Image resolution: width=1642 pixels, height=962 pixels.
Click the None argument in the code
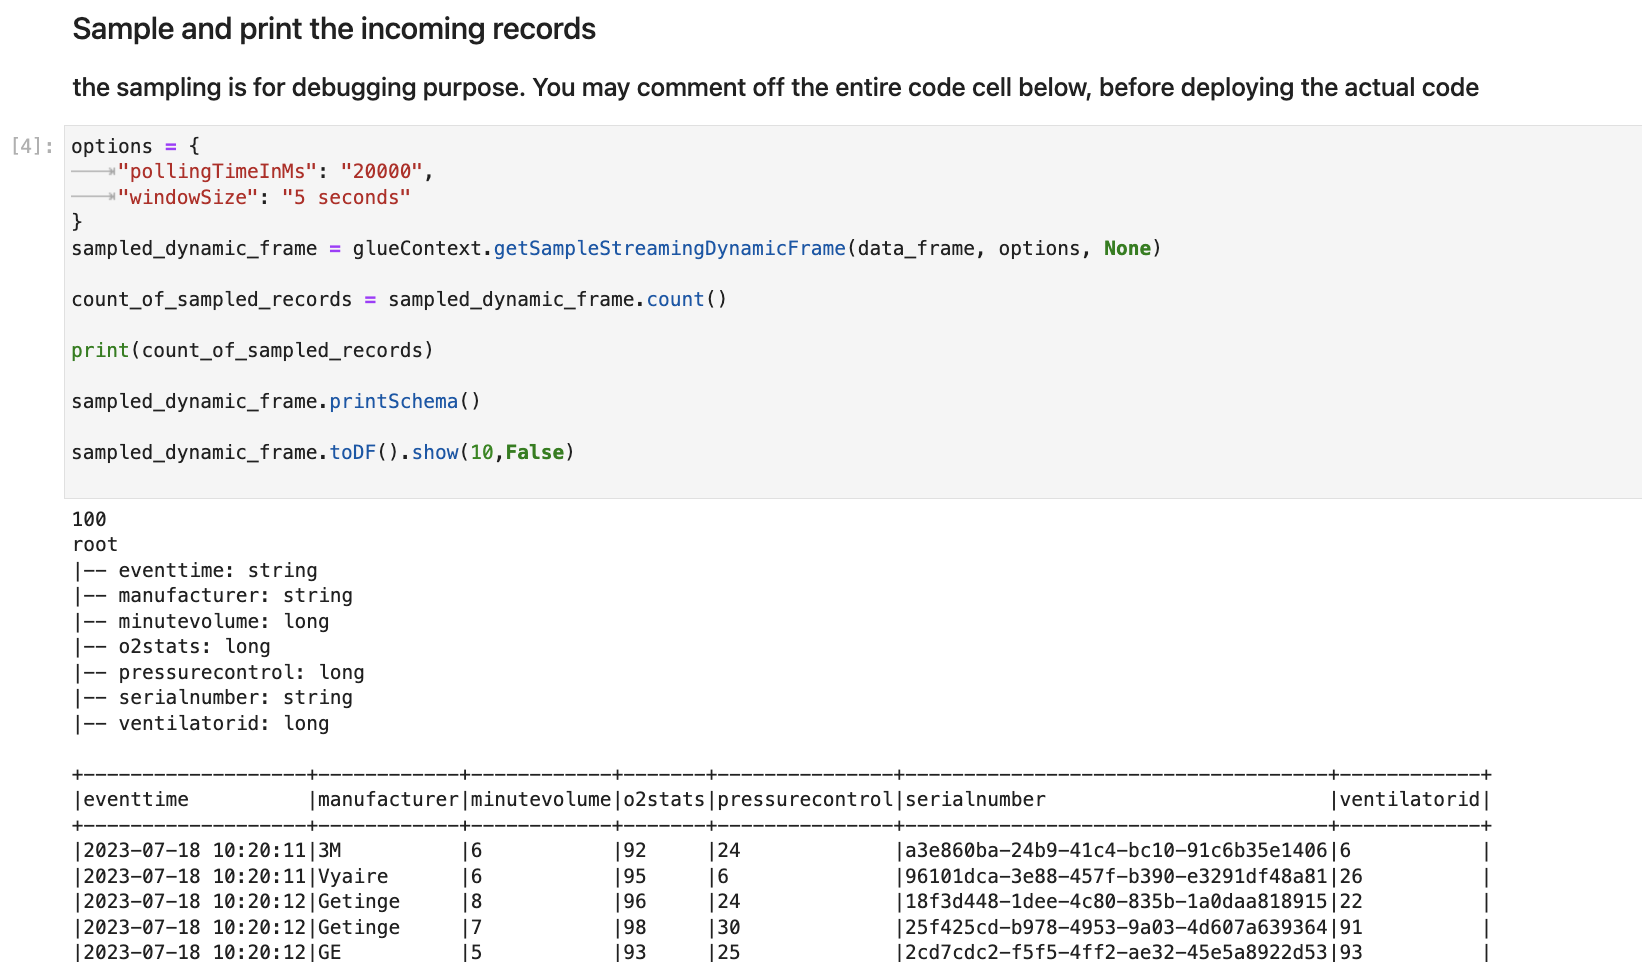point(1127,249)
